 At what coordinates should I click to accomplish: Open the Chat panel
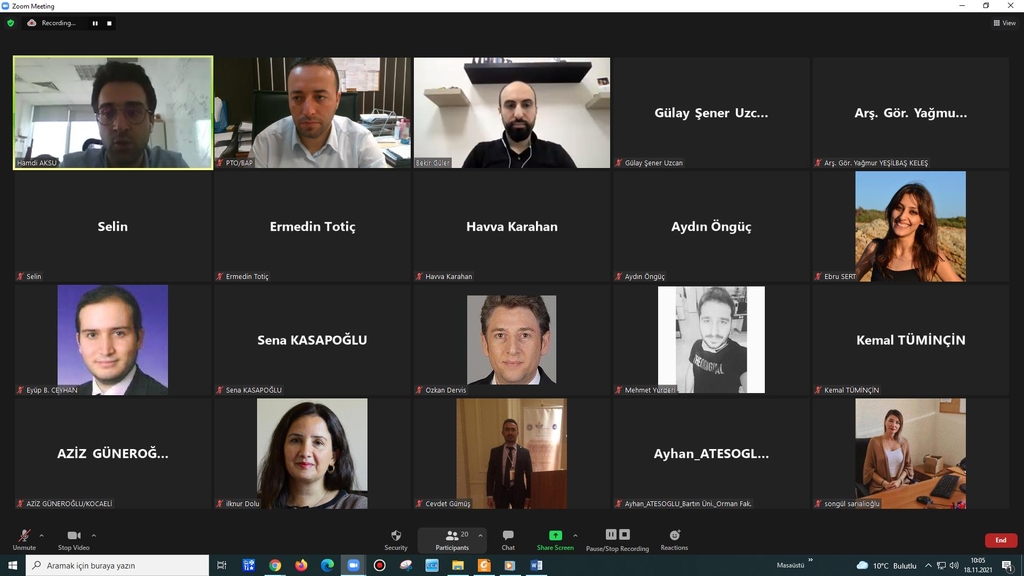tap(508, 539)
